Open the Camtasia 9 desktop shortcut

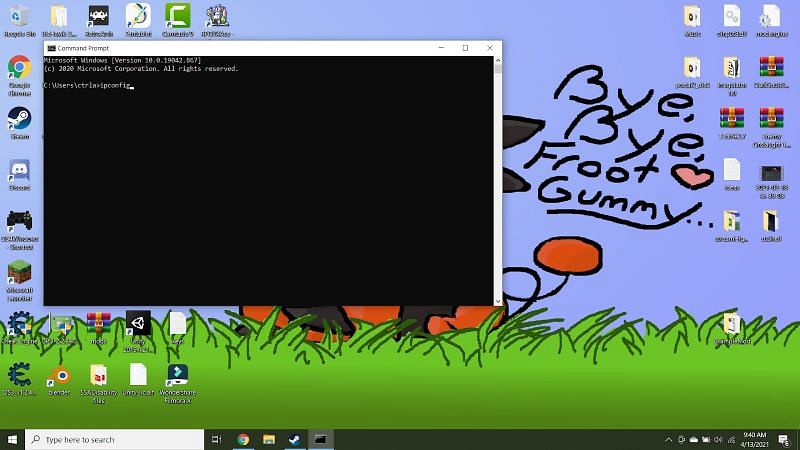pos(177,16)
